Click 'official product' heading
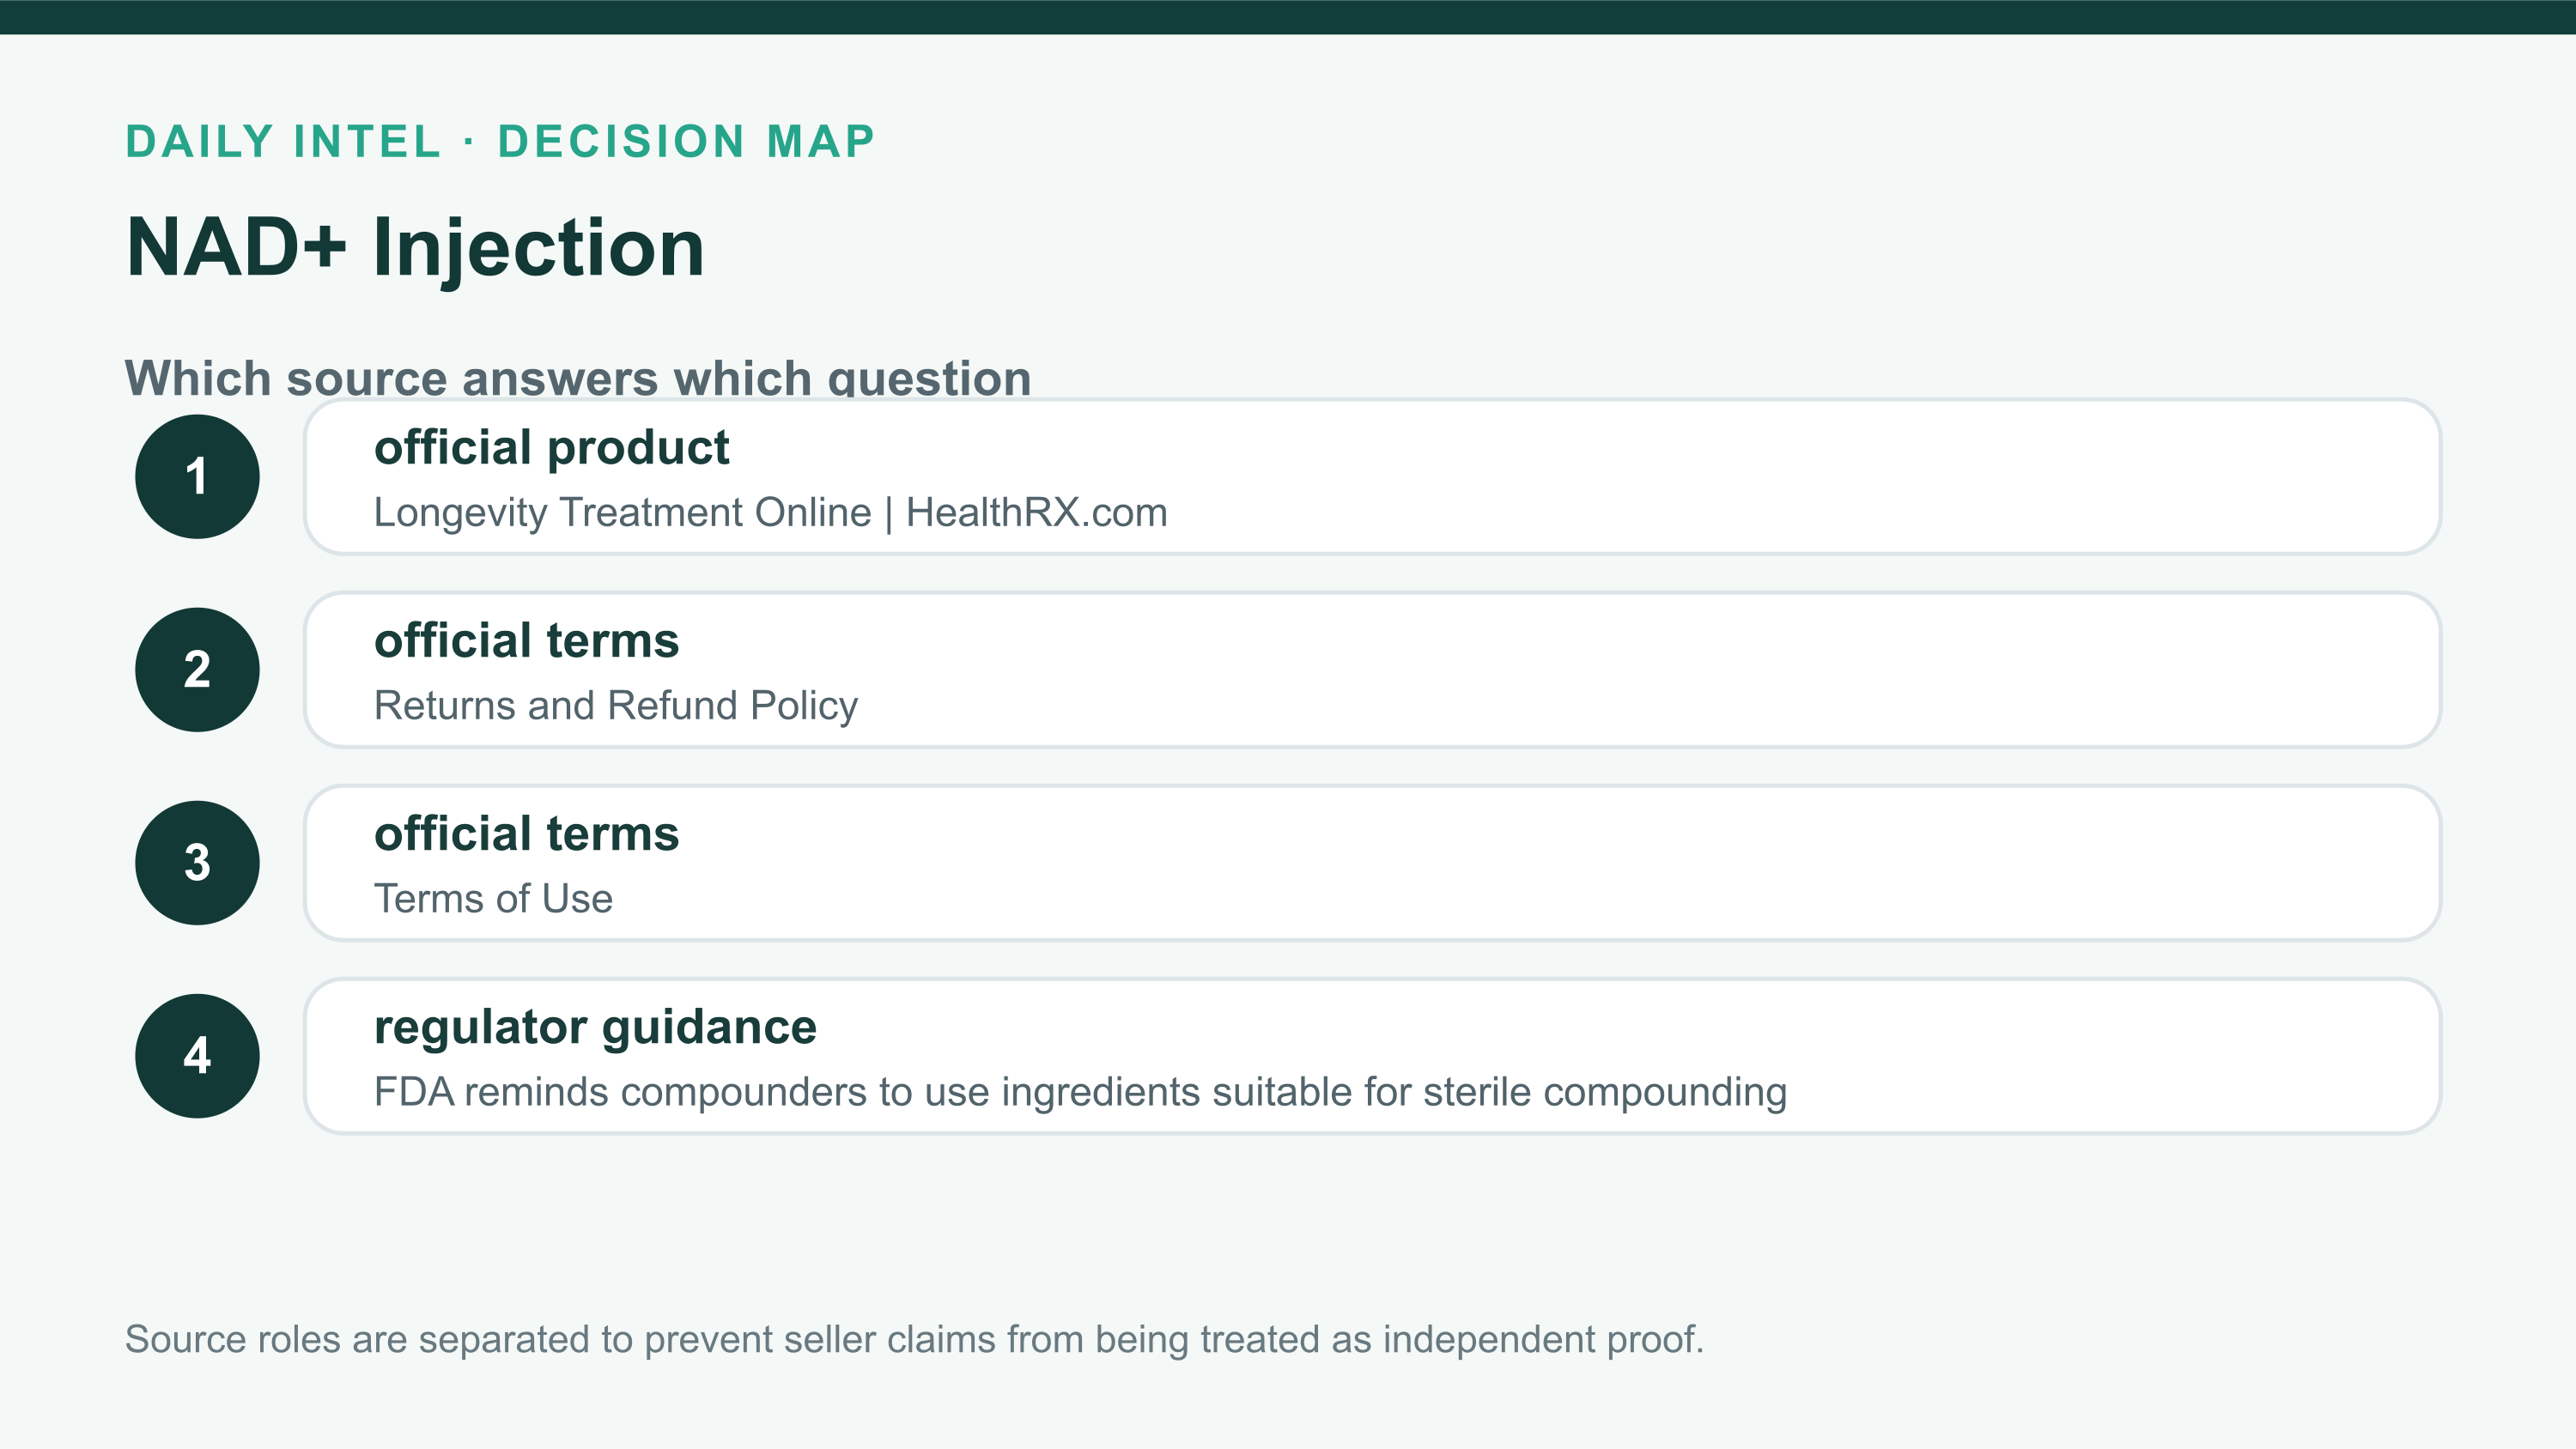Screen dimensions: 2576x1449 click(x=551, y=448)
